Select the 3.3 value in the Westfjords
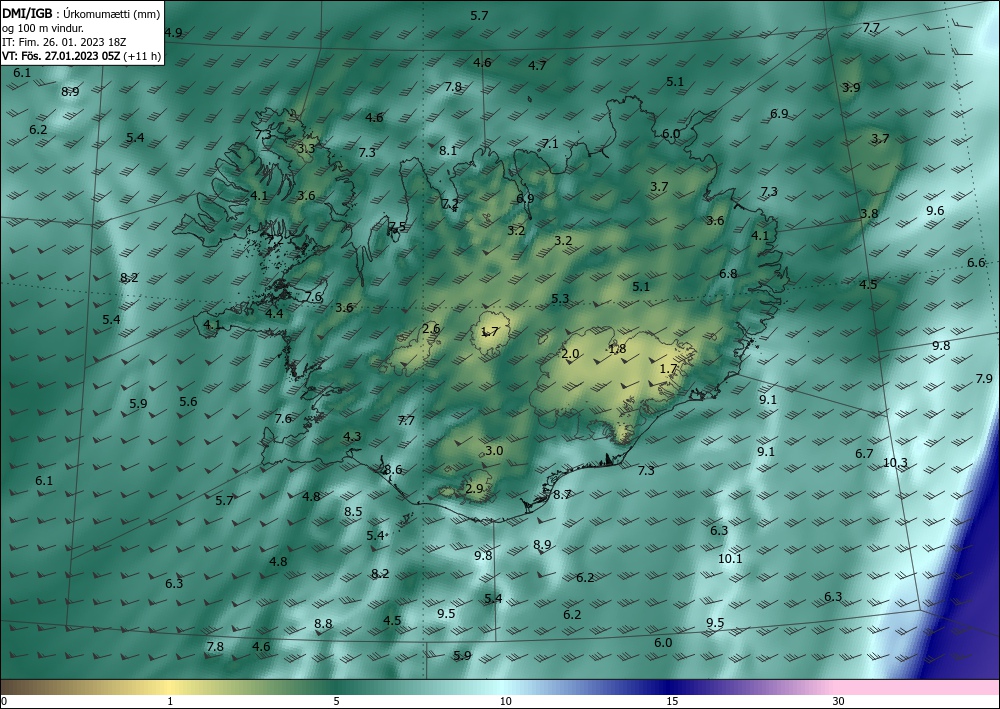The width and height of the screenshot is (1000, 709). (x=306, y=149)
